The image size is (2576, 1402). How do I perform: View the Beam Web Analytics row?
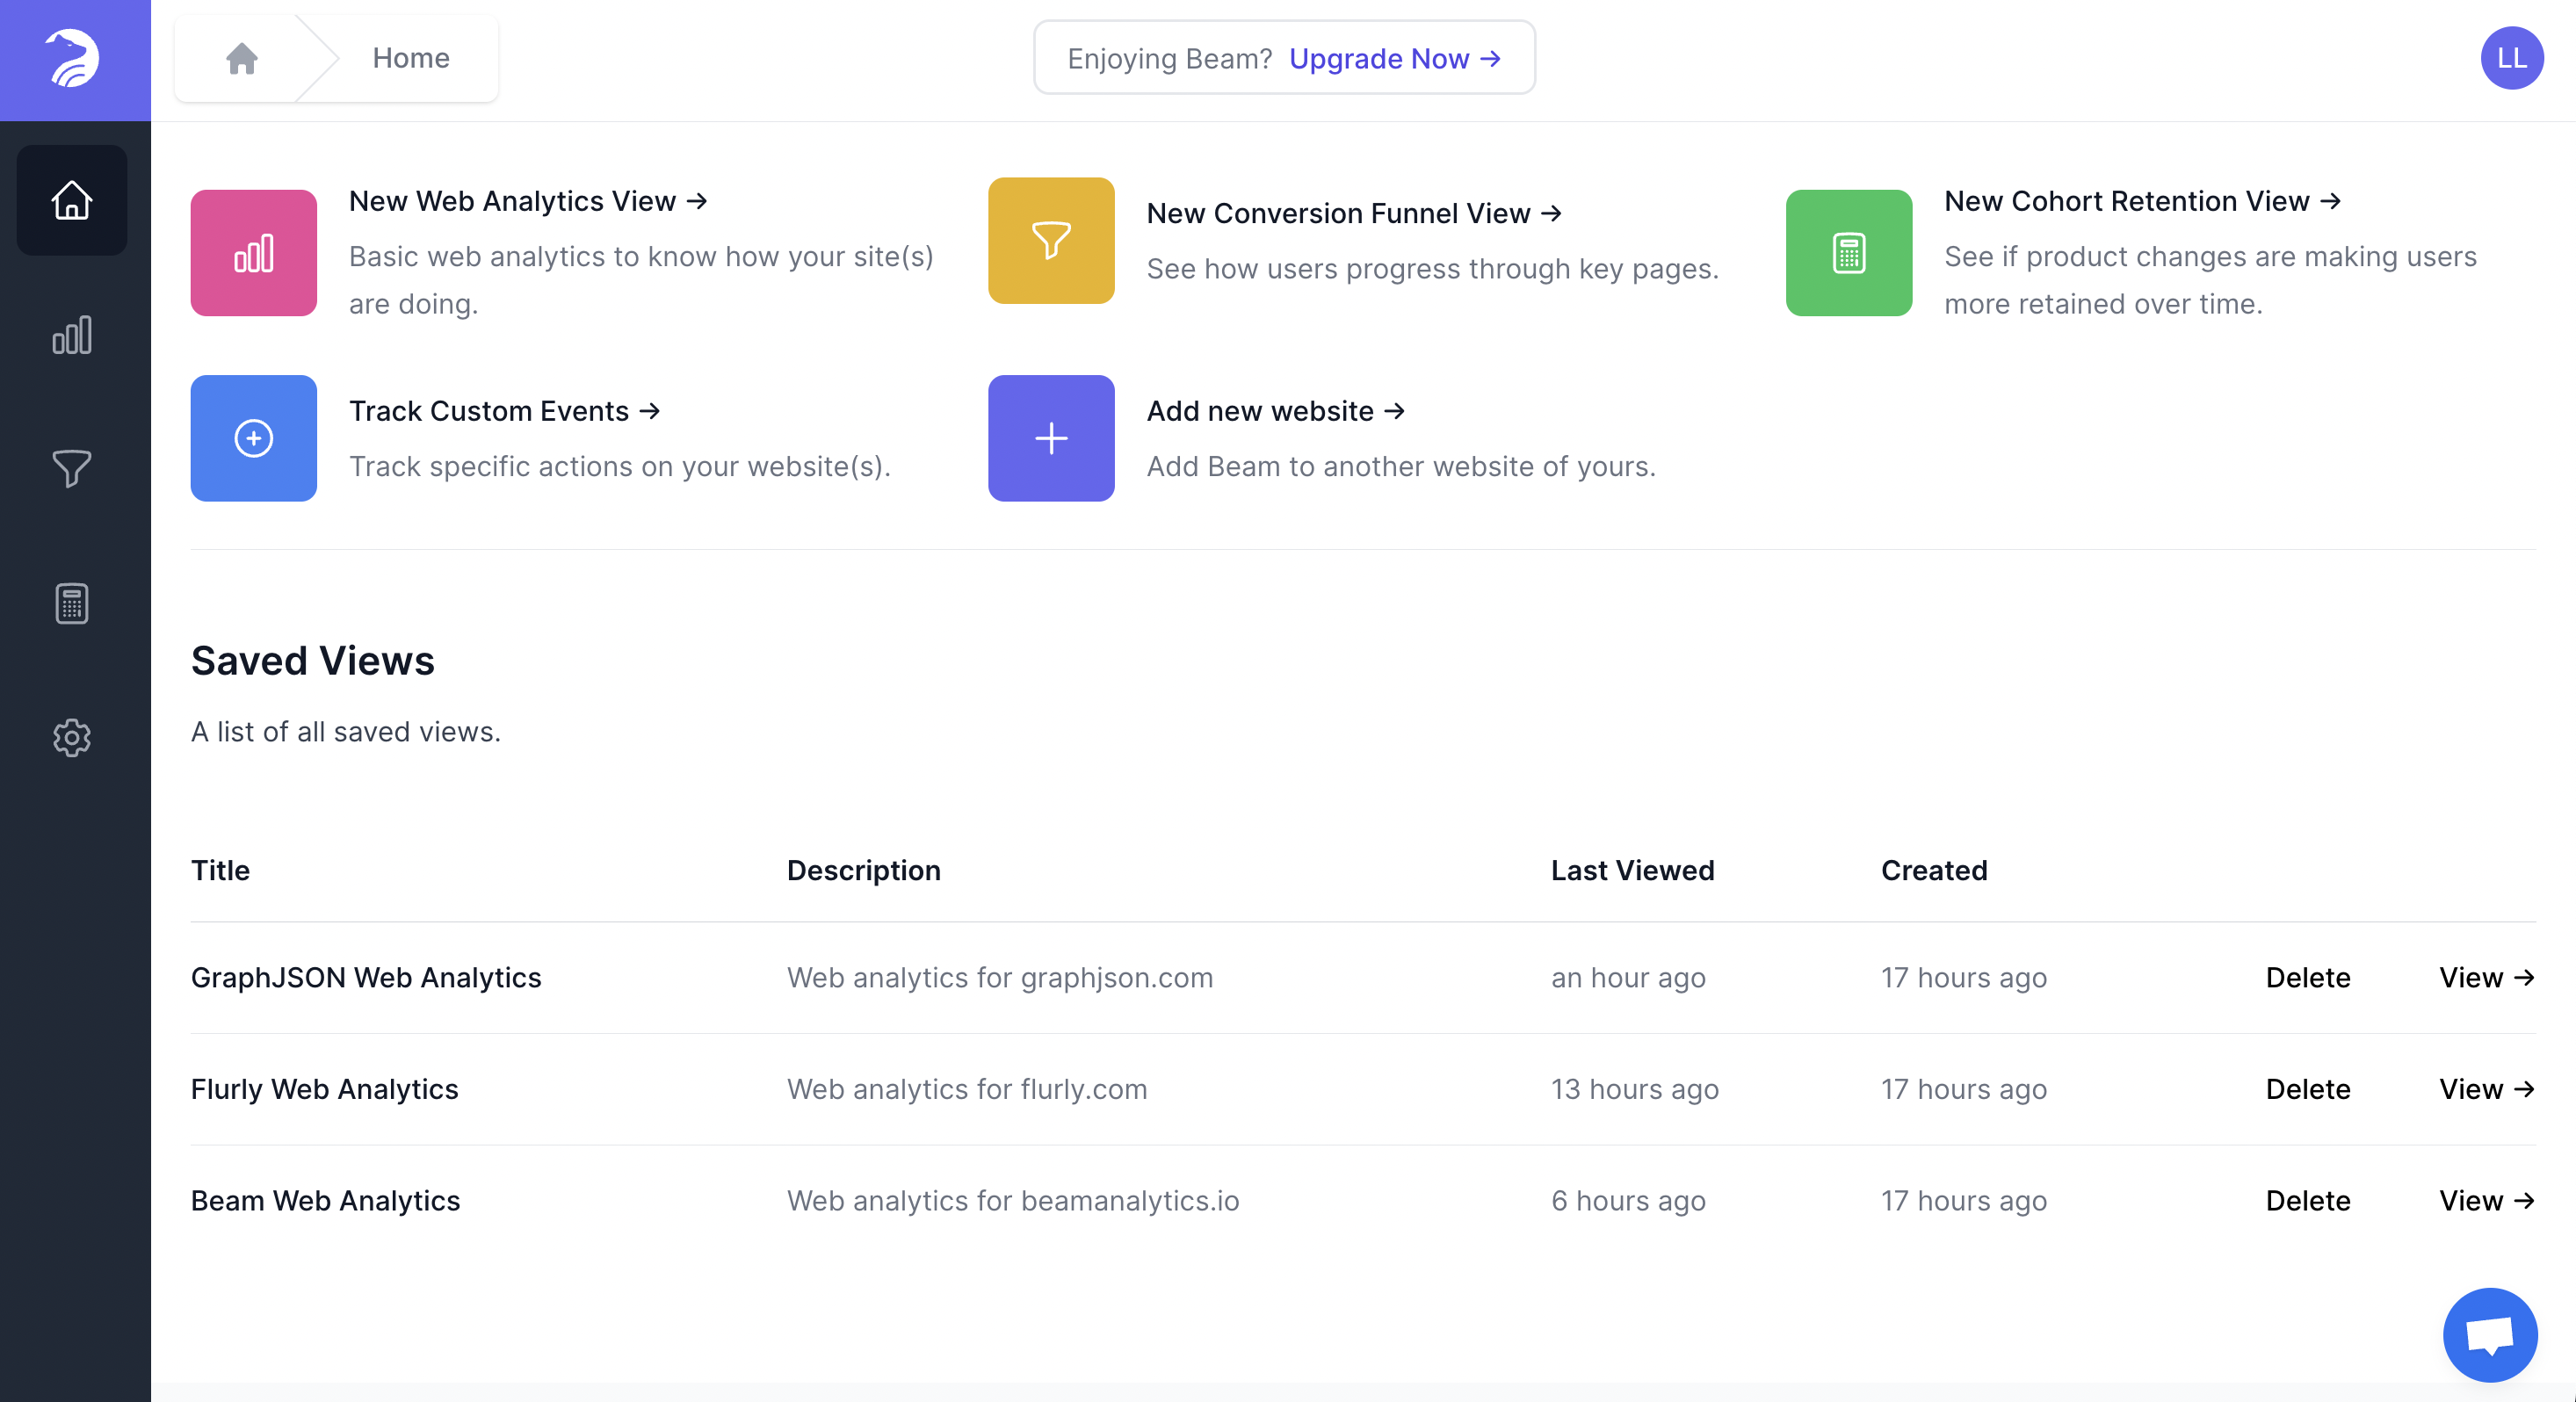(2487, 1200)
